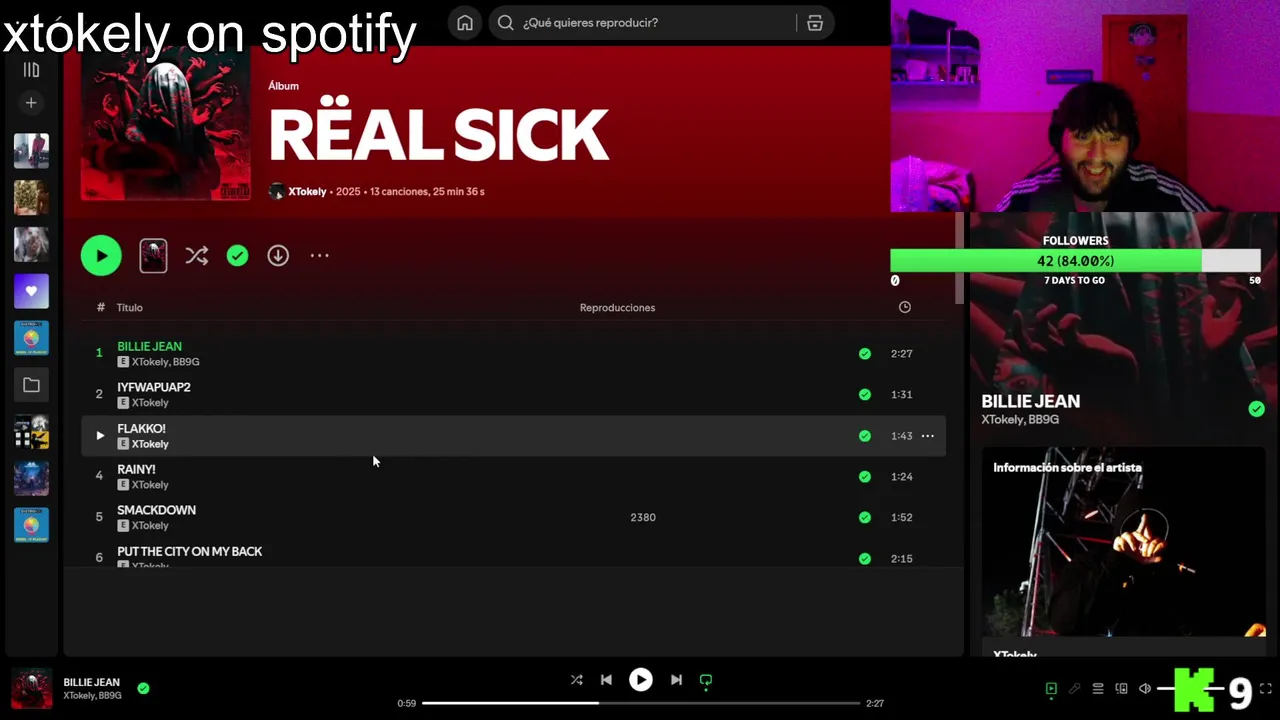Open BILLIE JEAN title in bottom player bar

point(91,682)
